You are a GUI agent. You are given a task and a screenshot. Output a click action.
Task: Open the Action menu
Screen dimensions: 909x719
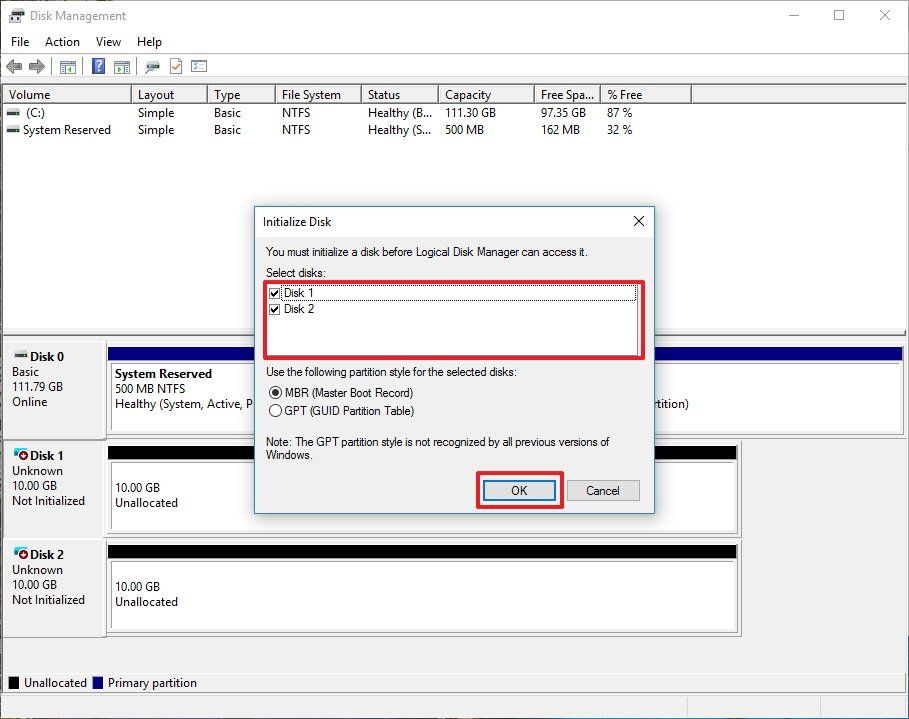[x=62, y=42]
